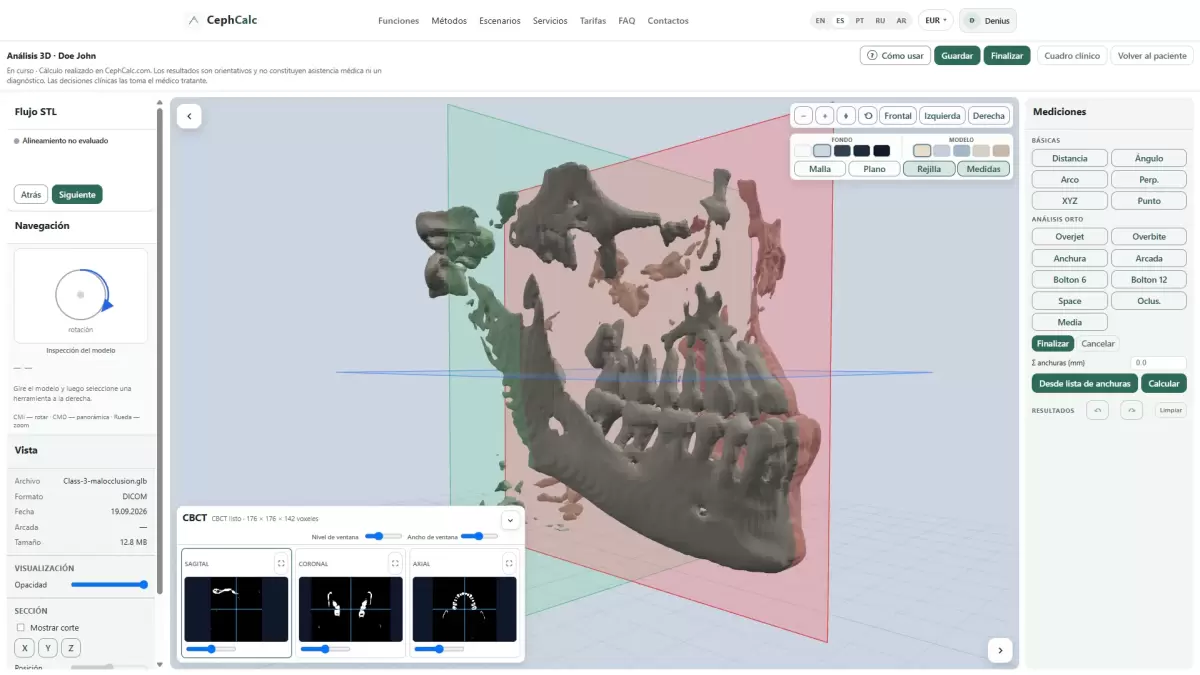Pick the white Fondo color swatch
This screenshot has height=675, width=1200.
pos(802,151)
